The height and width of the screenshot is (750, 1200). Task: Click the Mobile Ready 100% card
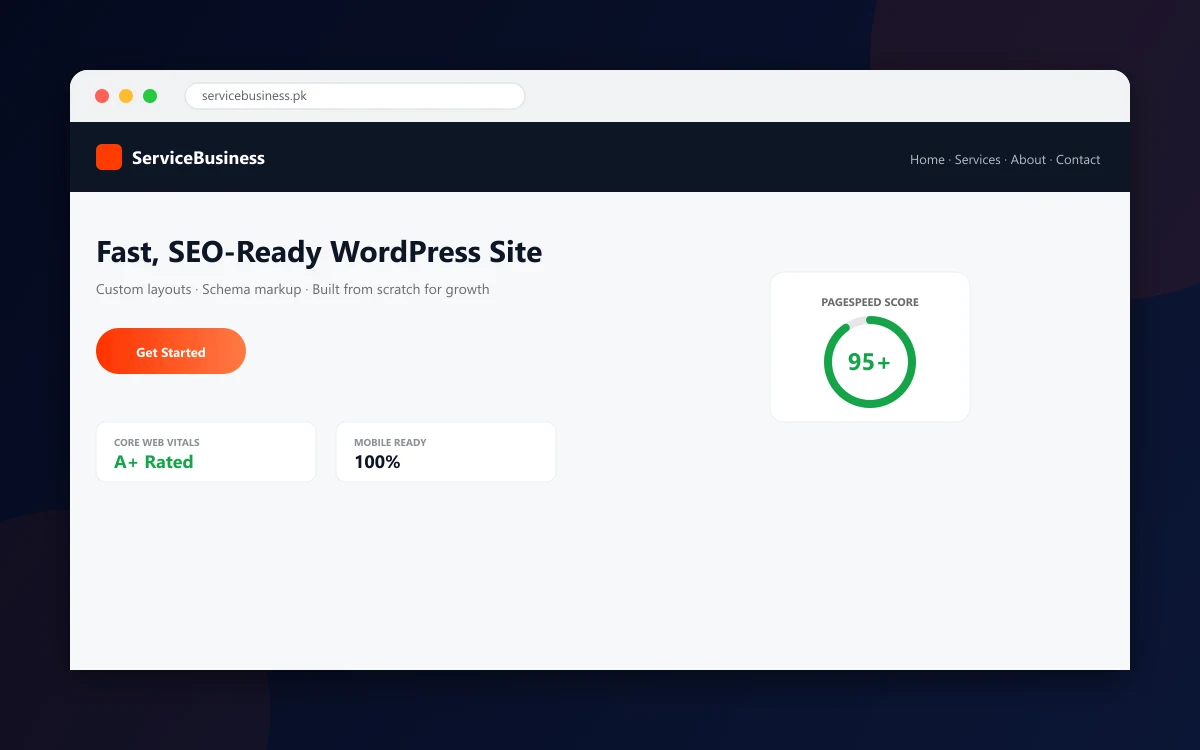point(446,452)
